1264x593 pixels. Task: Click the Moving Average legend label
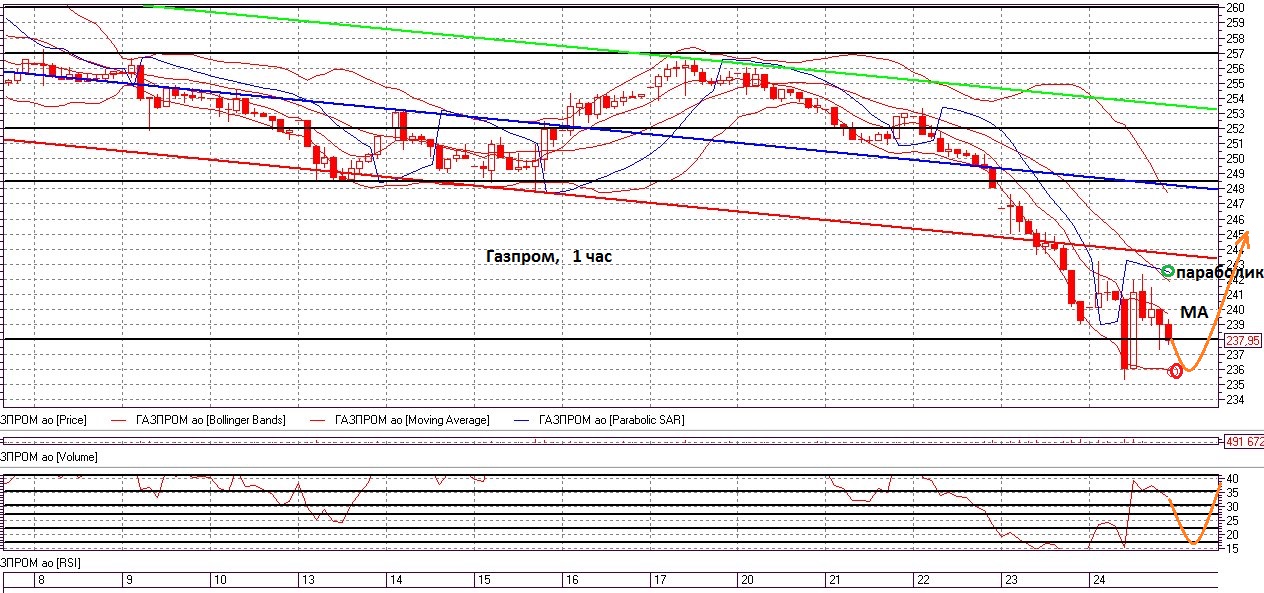coord(412,420)
